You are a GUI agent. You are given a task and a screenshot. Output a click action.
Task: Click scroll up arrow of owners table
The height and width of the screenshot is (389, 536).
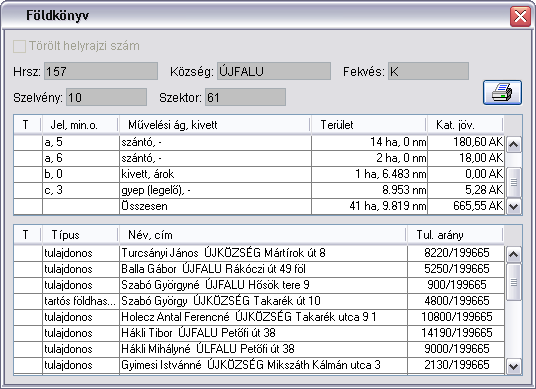pos(513,254)
